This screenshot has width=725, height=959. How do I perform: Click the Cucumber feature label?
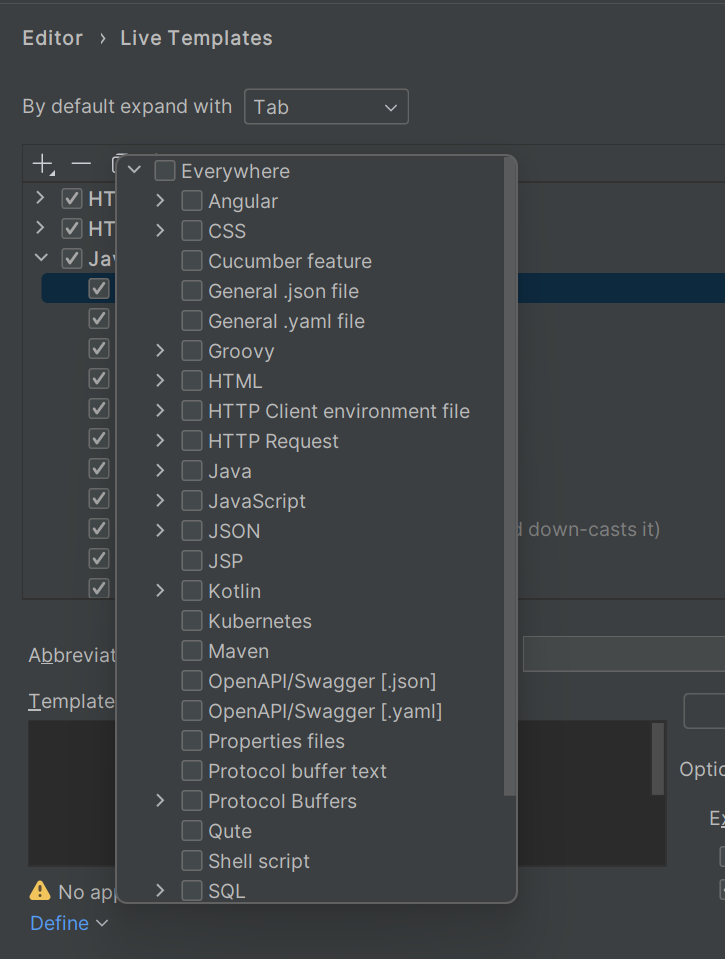tap(290, 261)
